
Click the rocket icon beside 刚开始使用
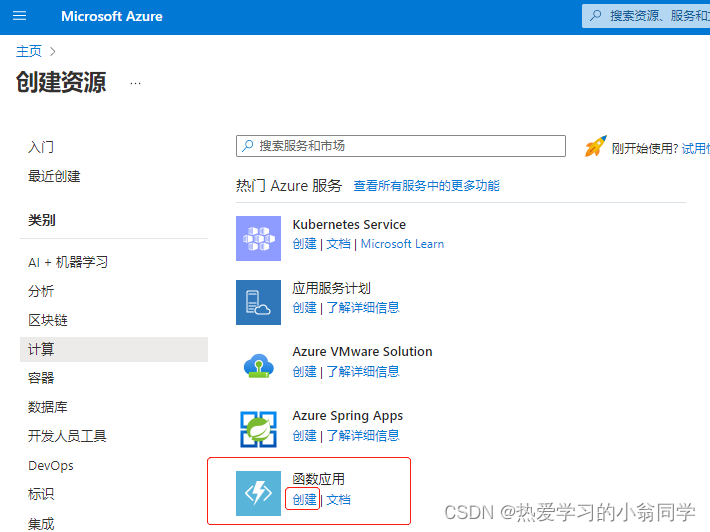point(595,147)
